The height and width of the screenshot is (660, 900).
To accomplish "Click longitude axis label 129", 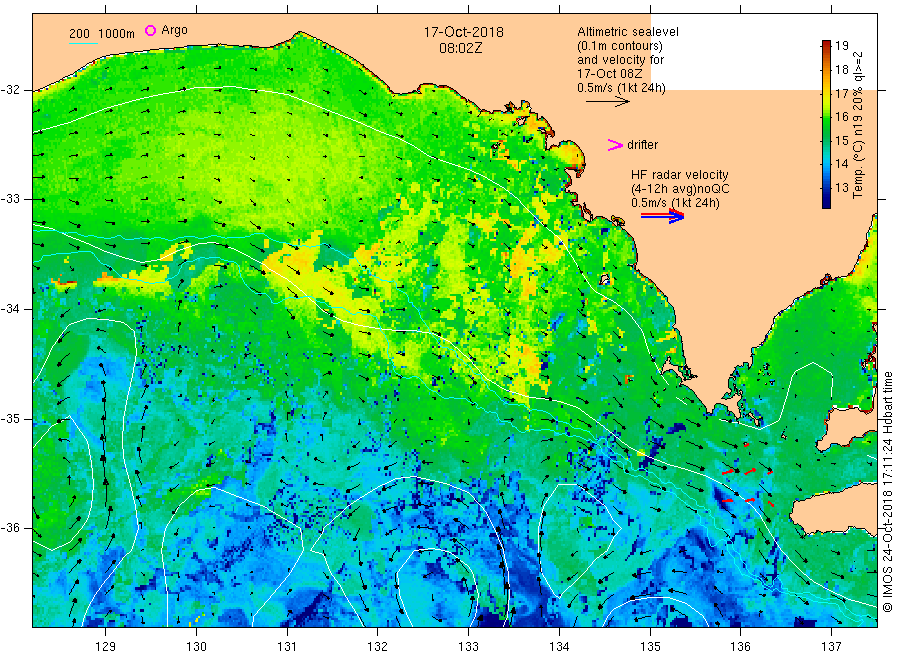I will pyautogui.click(x=106, y=646).
